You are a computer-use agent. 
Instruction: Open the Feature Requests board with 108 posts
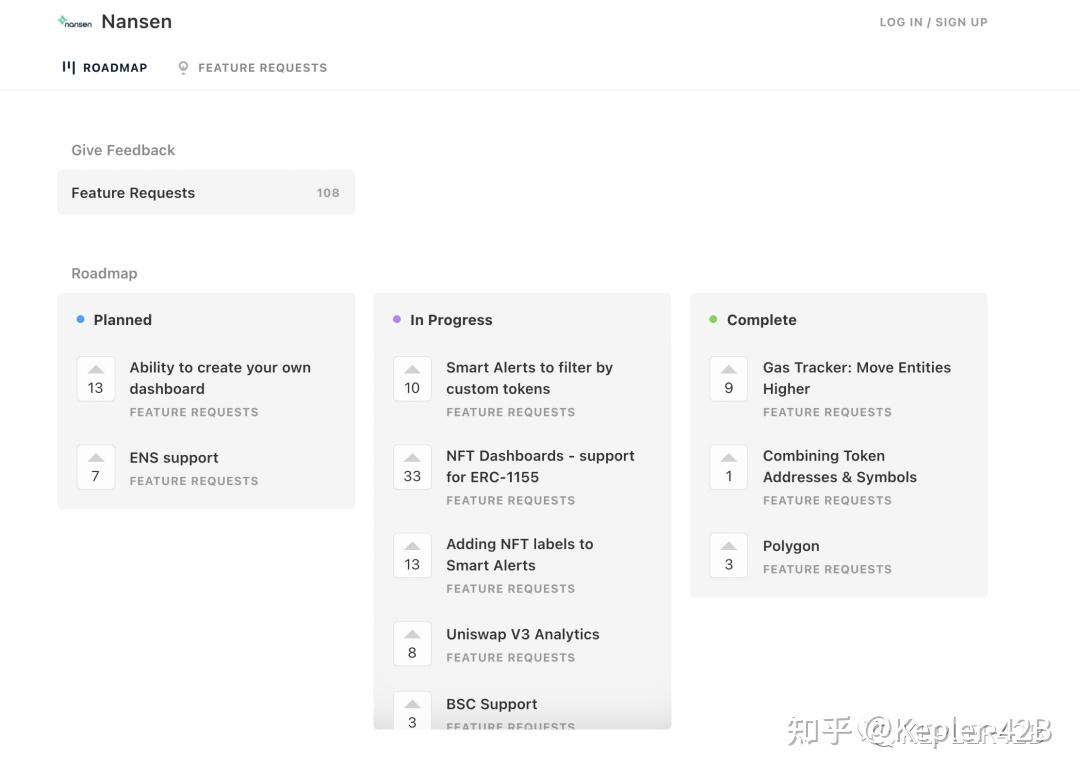[206, 193]
